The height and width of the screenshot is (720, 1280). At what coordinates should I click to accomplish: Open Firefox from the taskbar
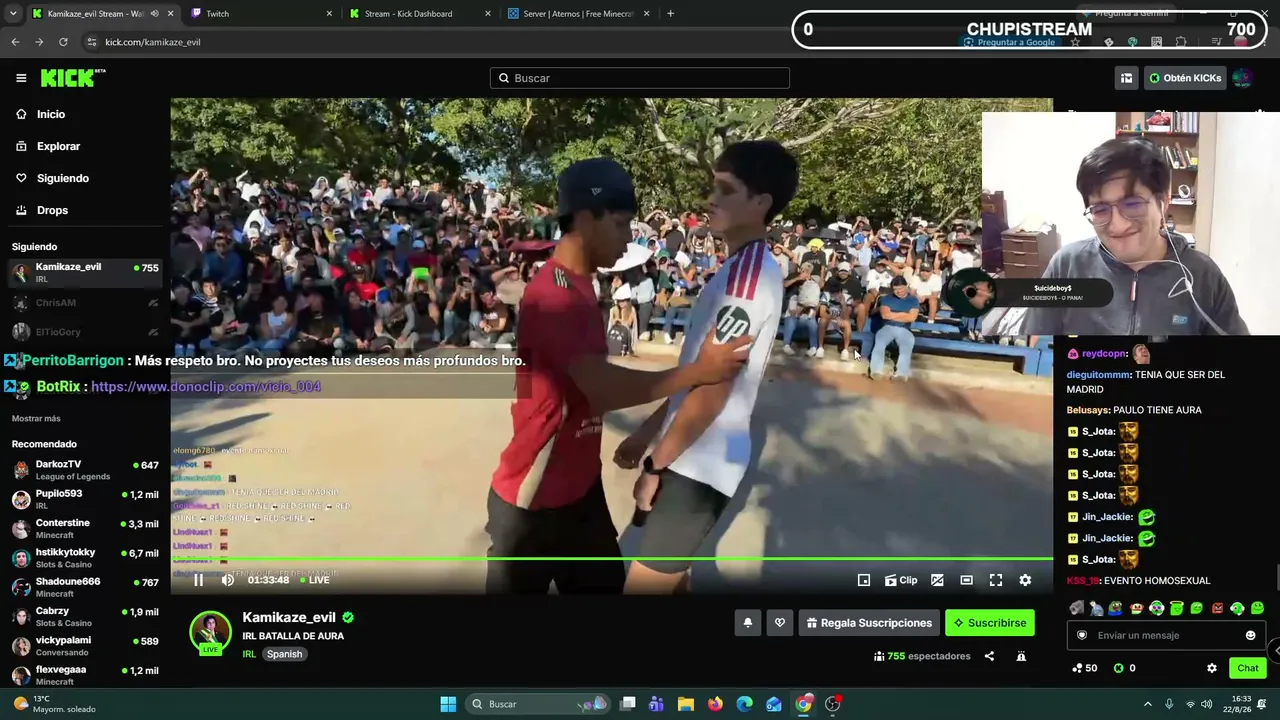coord(715,704)
